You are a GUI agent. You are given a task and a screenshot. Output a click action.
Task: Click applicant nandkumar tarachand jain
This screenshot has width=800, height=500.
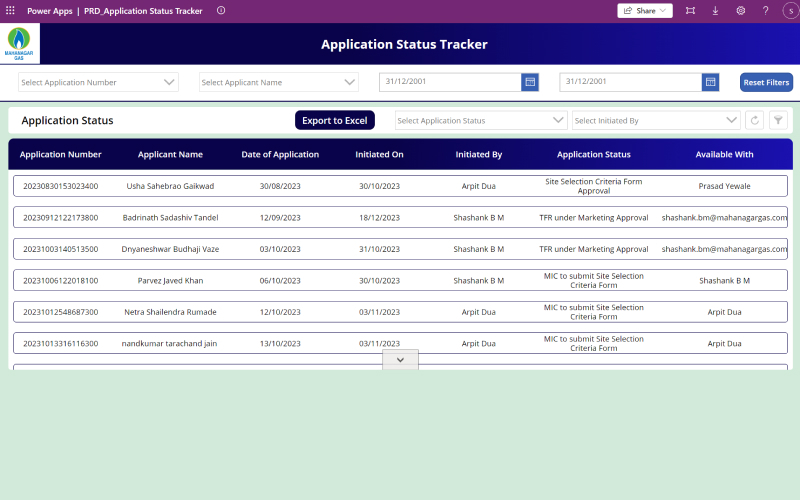click(x=169, y=344)
